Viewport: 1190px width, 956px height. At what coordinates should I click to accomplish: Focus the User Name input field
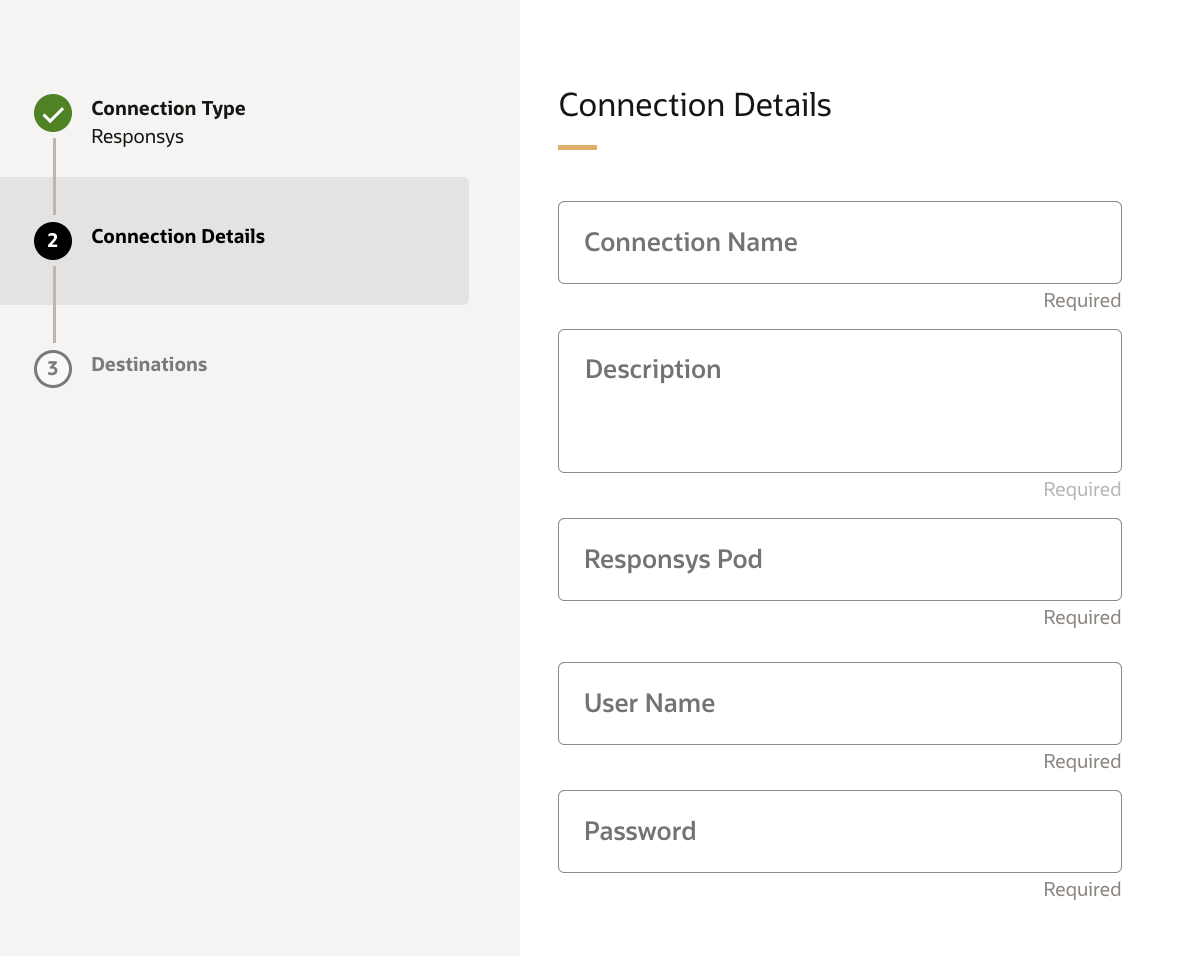point(839,703)
